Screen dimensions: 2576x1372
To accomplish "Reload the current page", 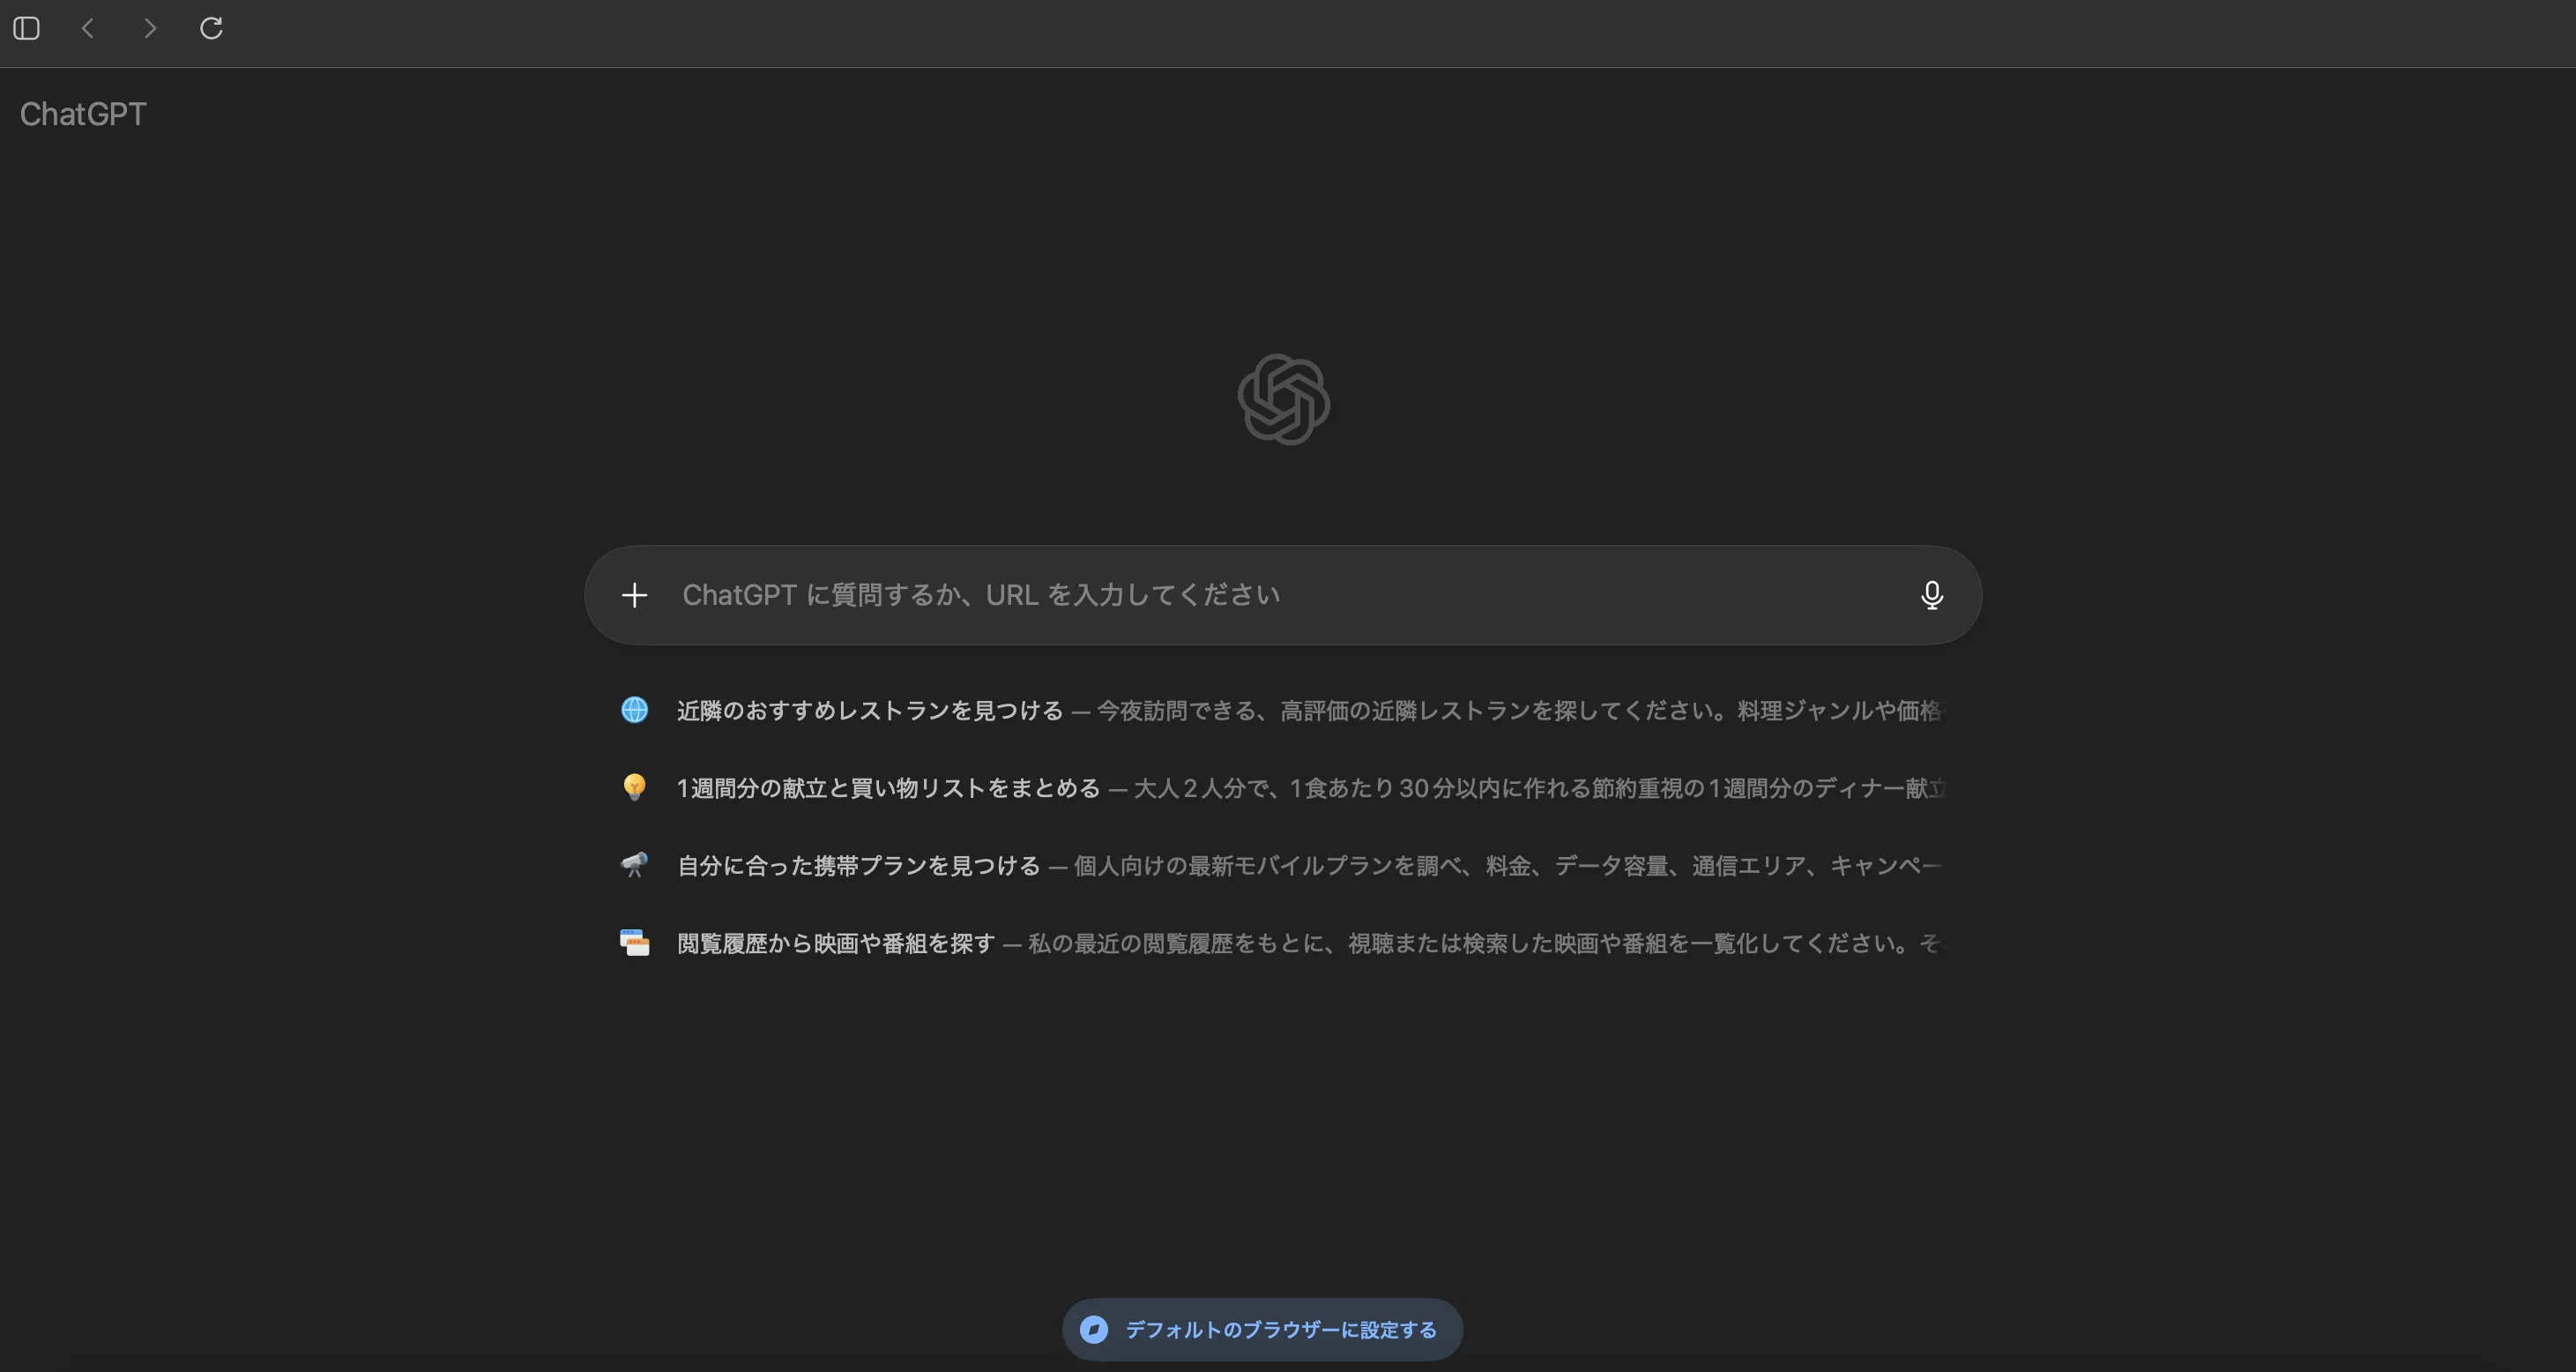I will pos(211,28).
